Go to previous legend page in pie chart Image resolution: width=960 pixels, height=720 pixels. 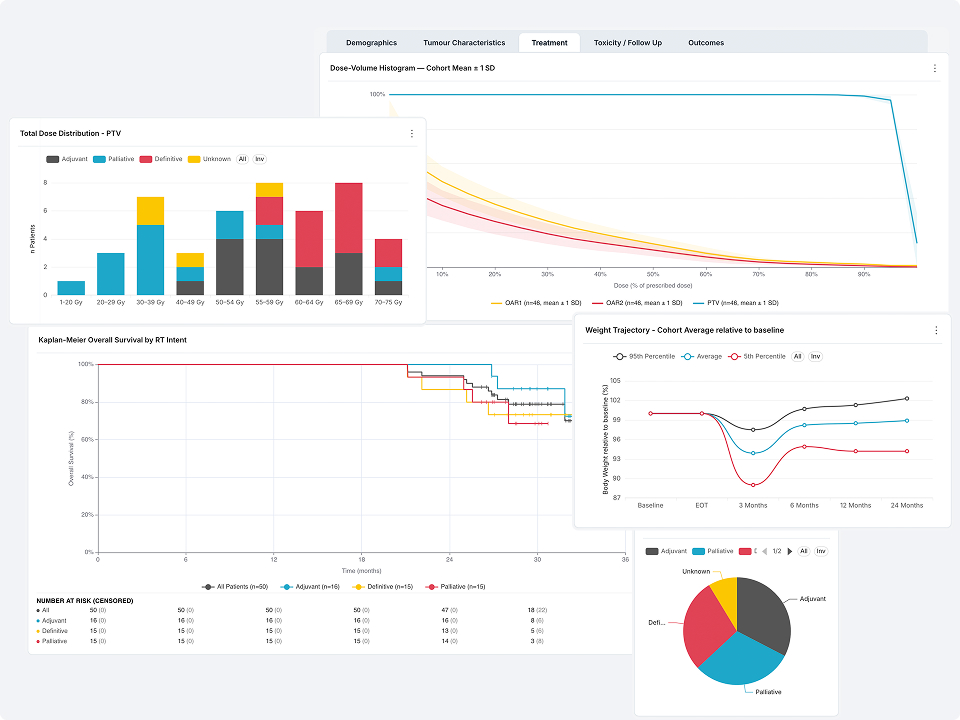[x=765, y=552]
